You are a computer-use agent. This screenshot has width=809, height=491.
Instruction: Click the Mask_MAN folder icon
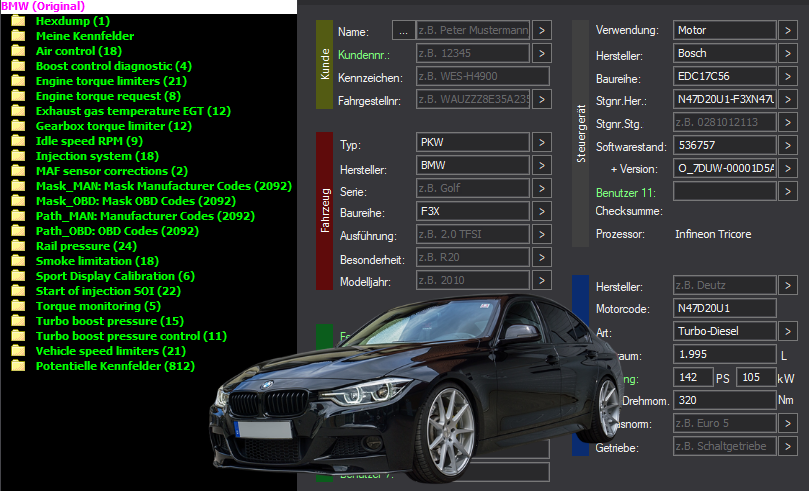coord(18,186)
